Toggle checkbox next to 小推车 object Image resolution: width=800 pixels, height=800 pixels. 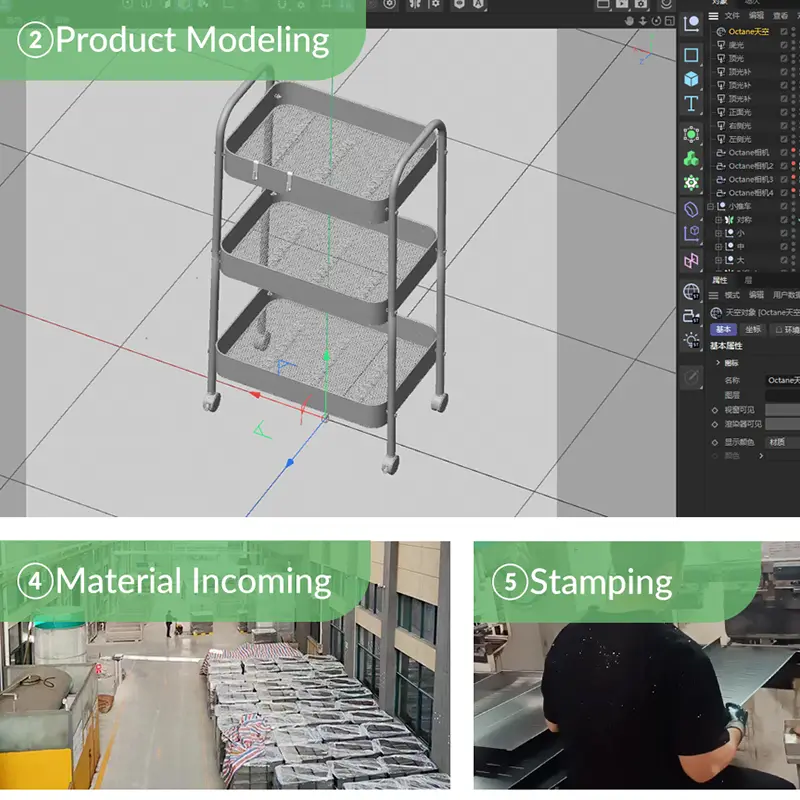click(x=784, y=206)
